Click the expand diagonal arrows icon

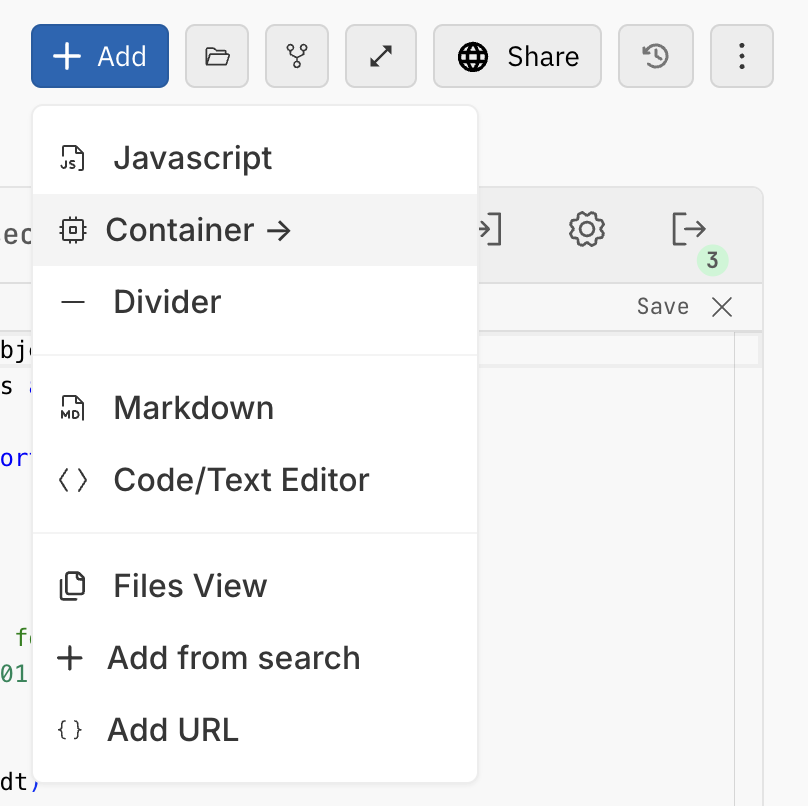click(x=381, y=56)
